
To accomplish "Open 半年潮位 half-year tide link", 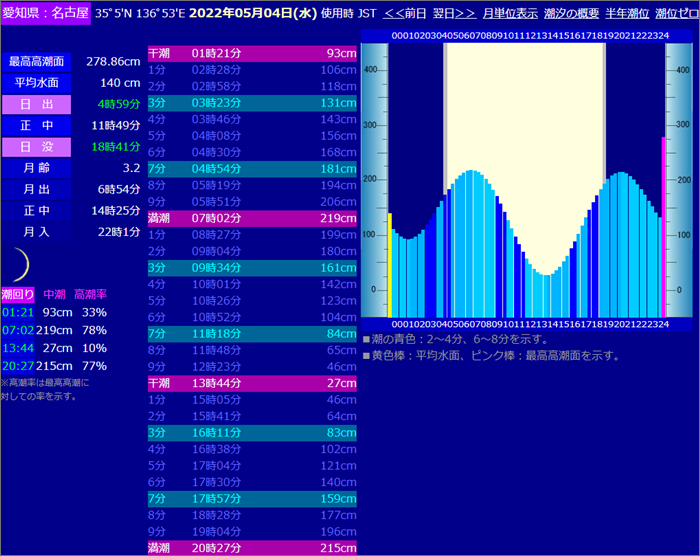I will point(627,13).
